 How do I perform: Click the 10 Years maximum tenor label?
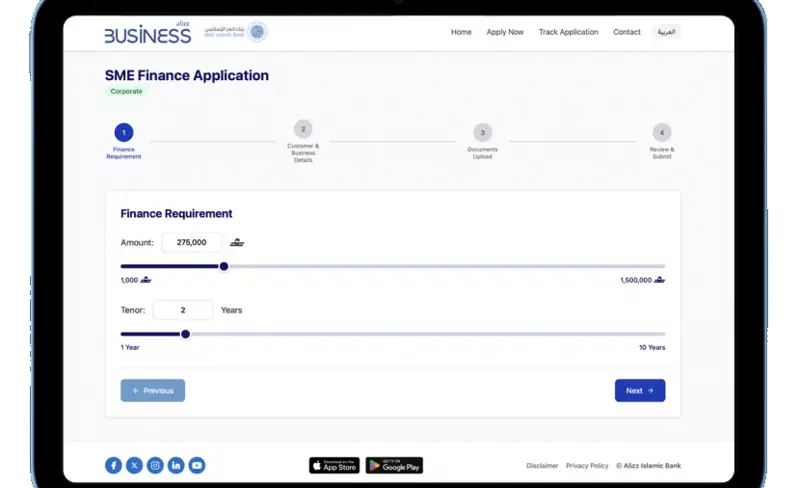click(x=652, y=347)
